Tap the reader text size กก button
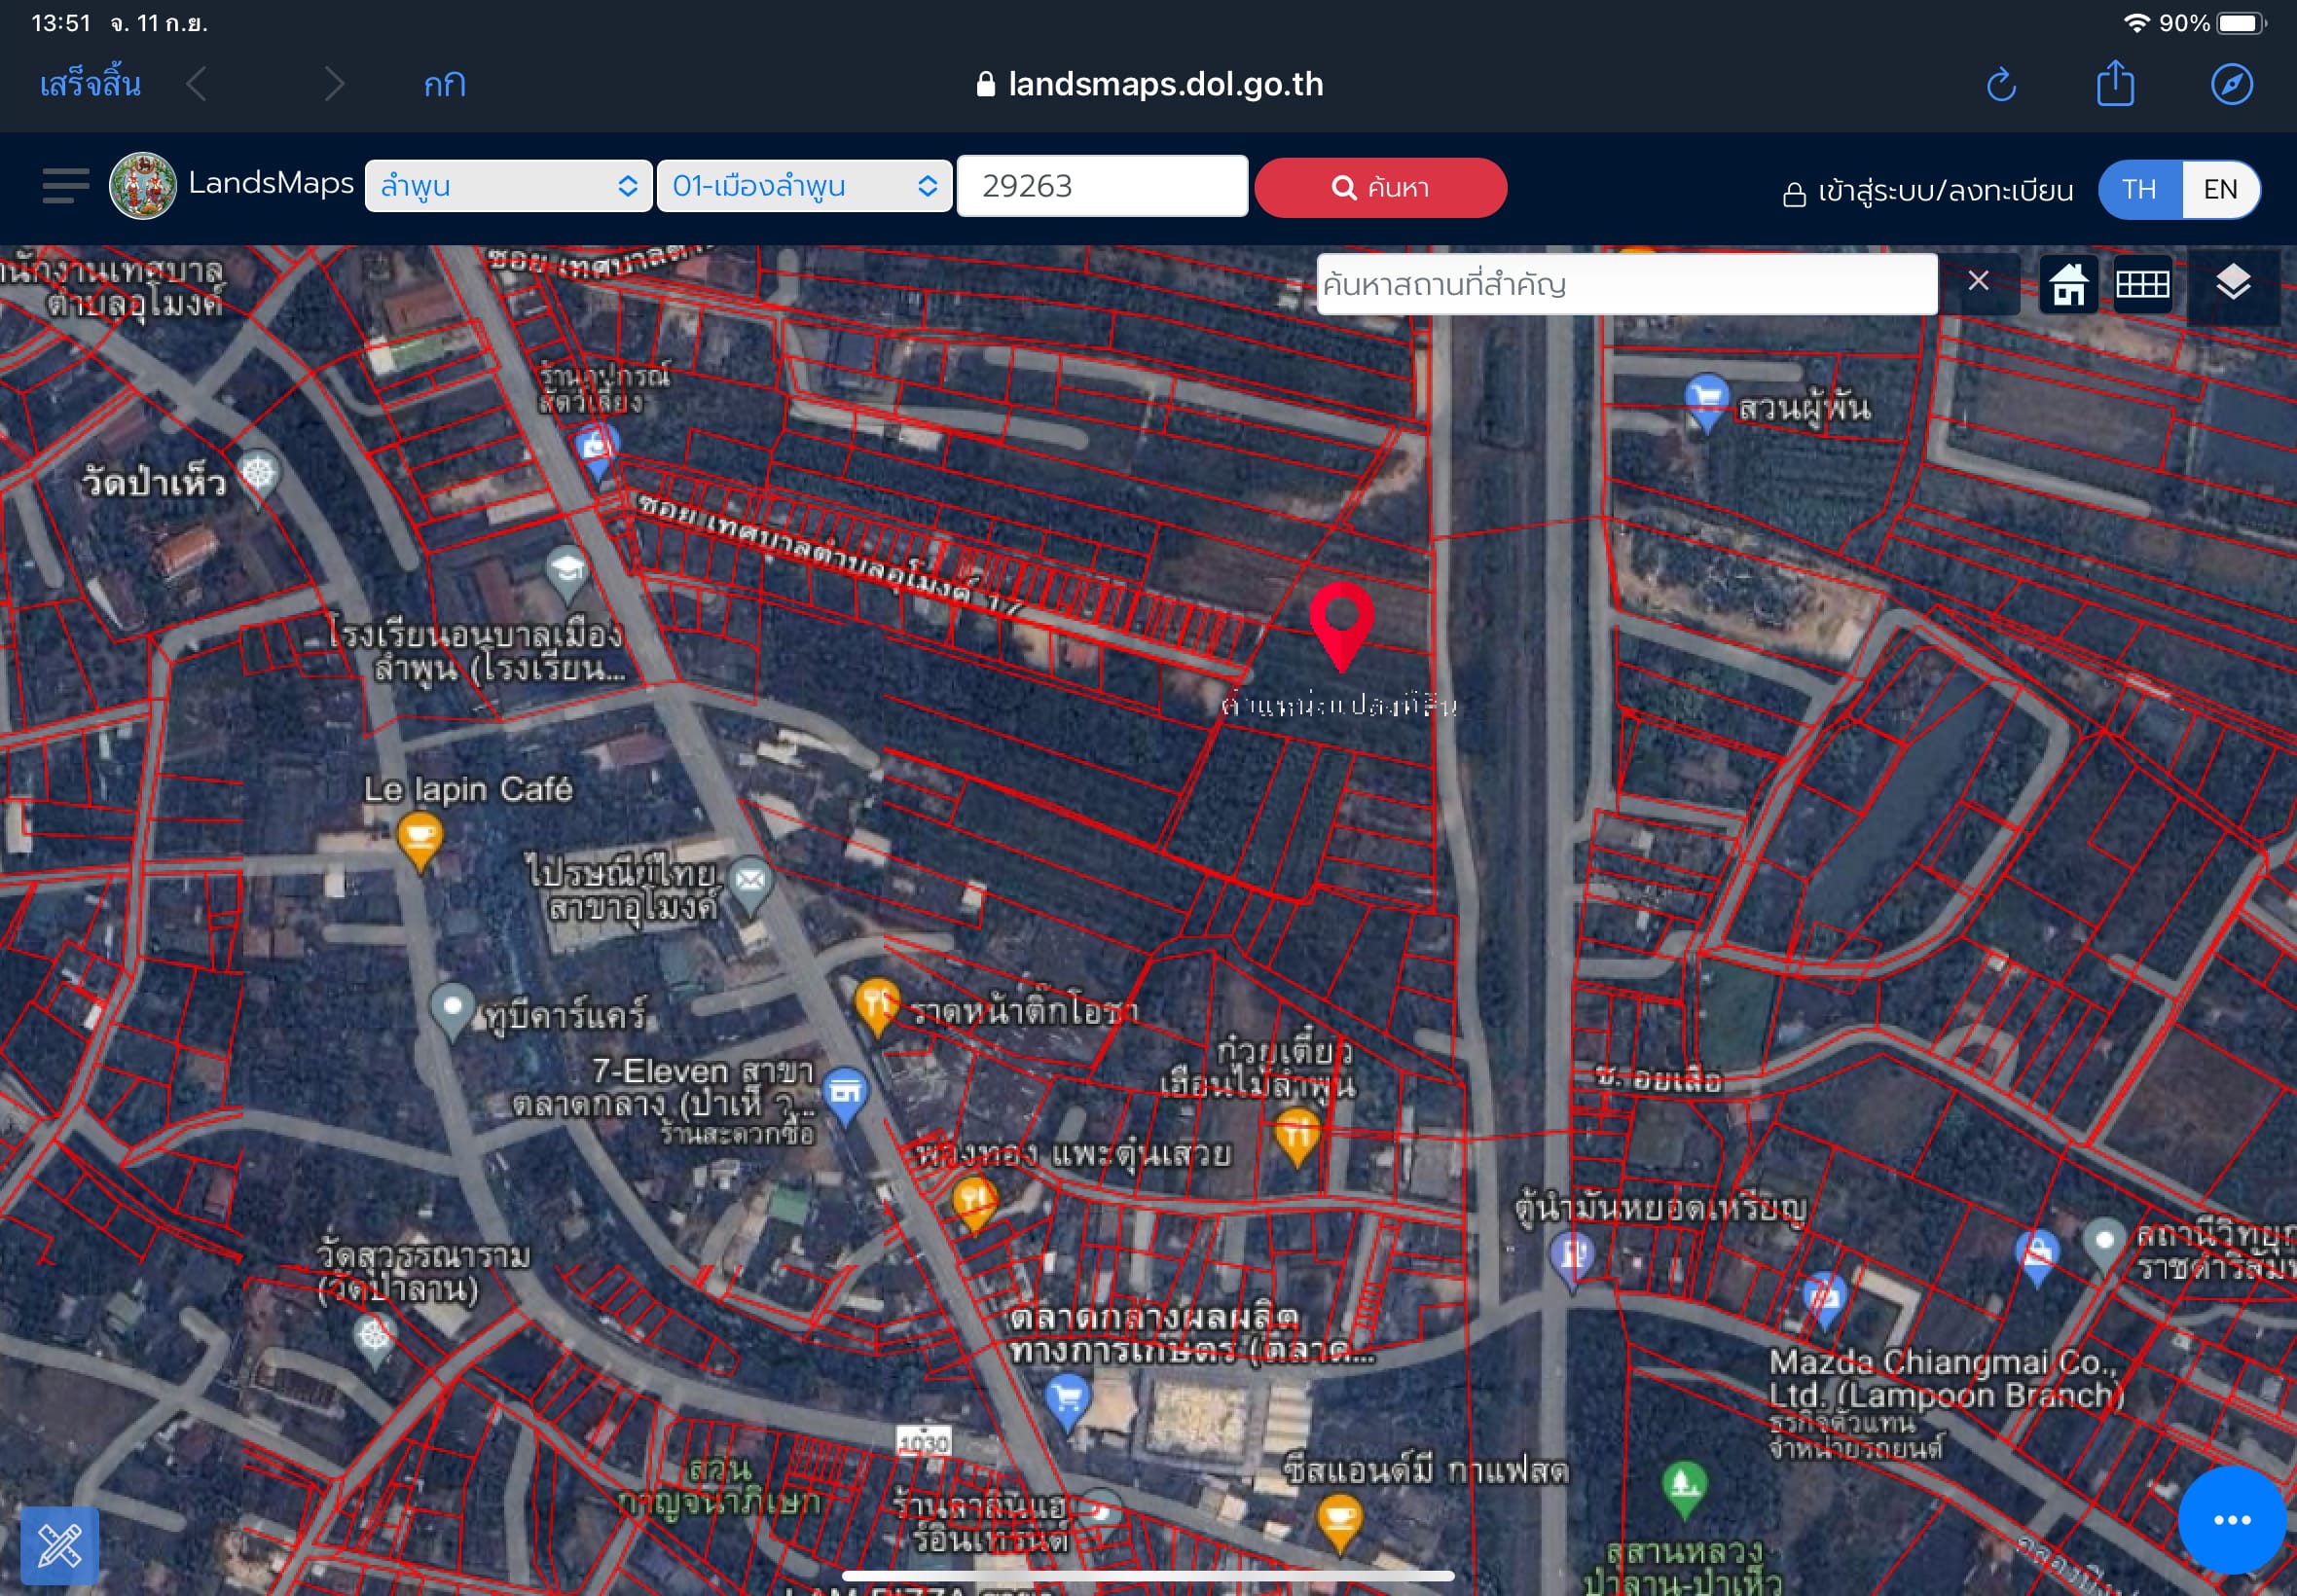This screenshot has width=2297, height=1596. point(444,85)
